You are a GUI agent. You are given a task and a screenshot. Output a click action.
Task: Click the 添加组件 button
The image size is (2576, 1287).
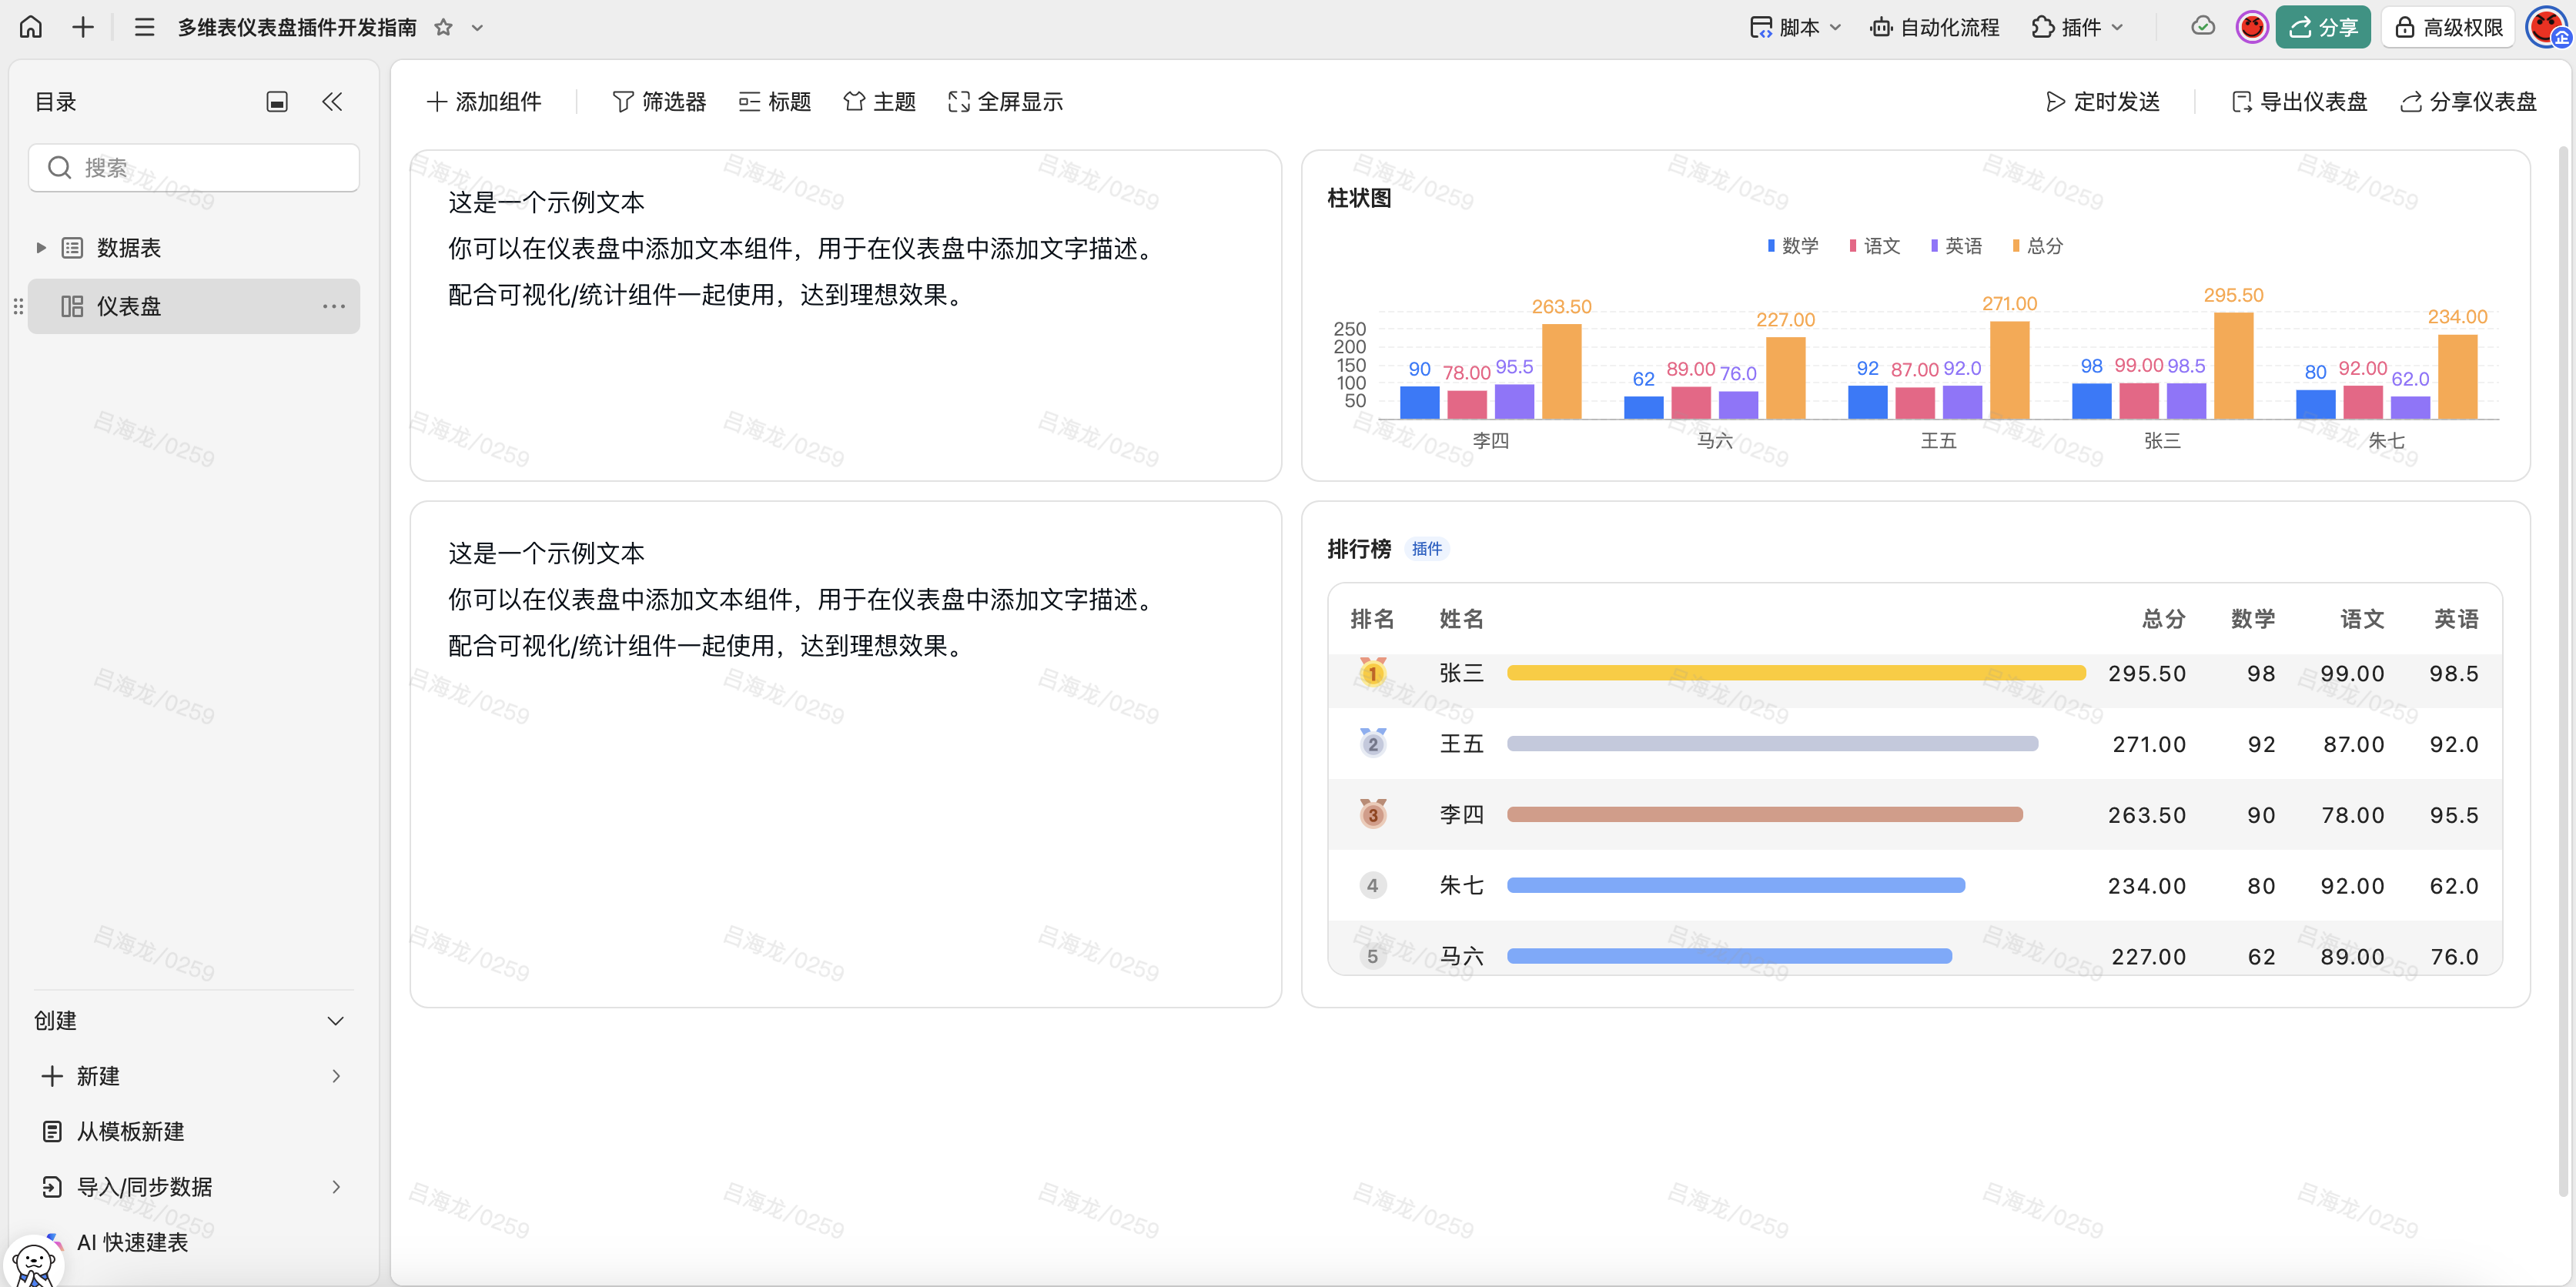(x=484, y=101)
